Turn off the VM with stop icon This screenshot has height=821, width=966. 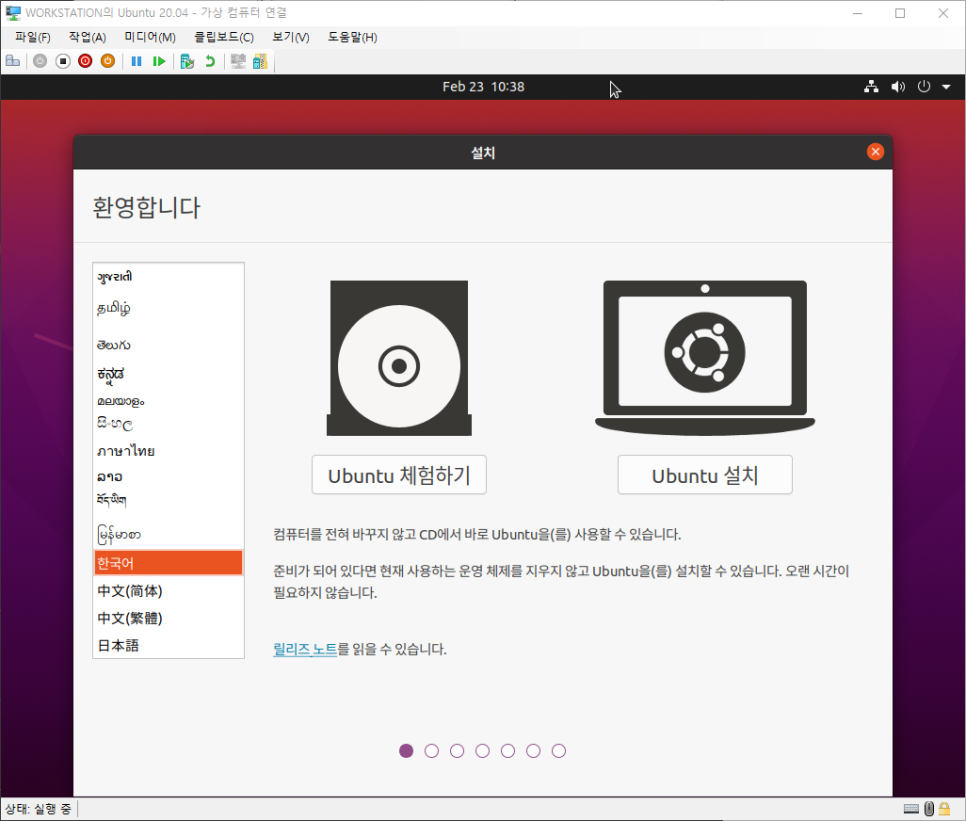[x=63, y=61]
